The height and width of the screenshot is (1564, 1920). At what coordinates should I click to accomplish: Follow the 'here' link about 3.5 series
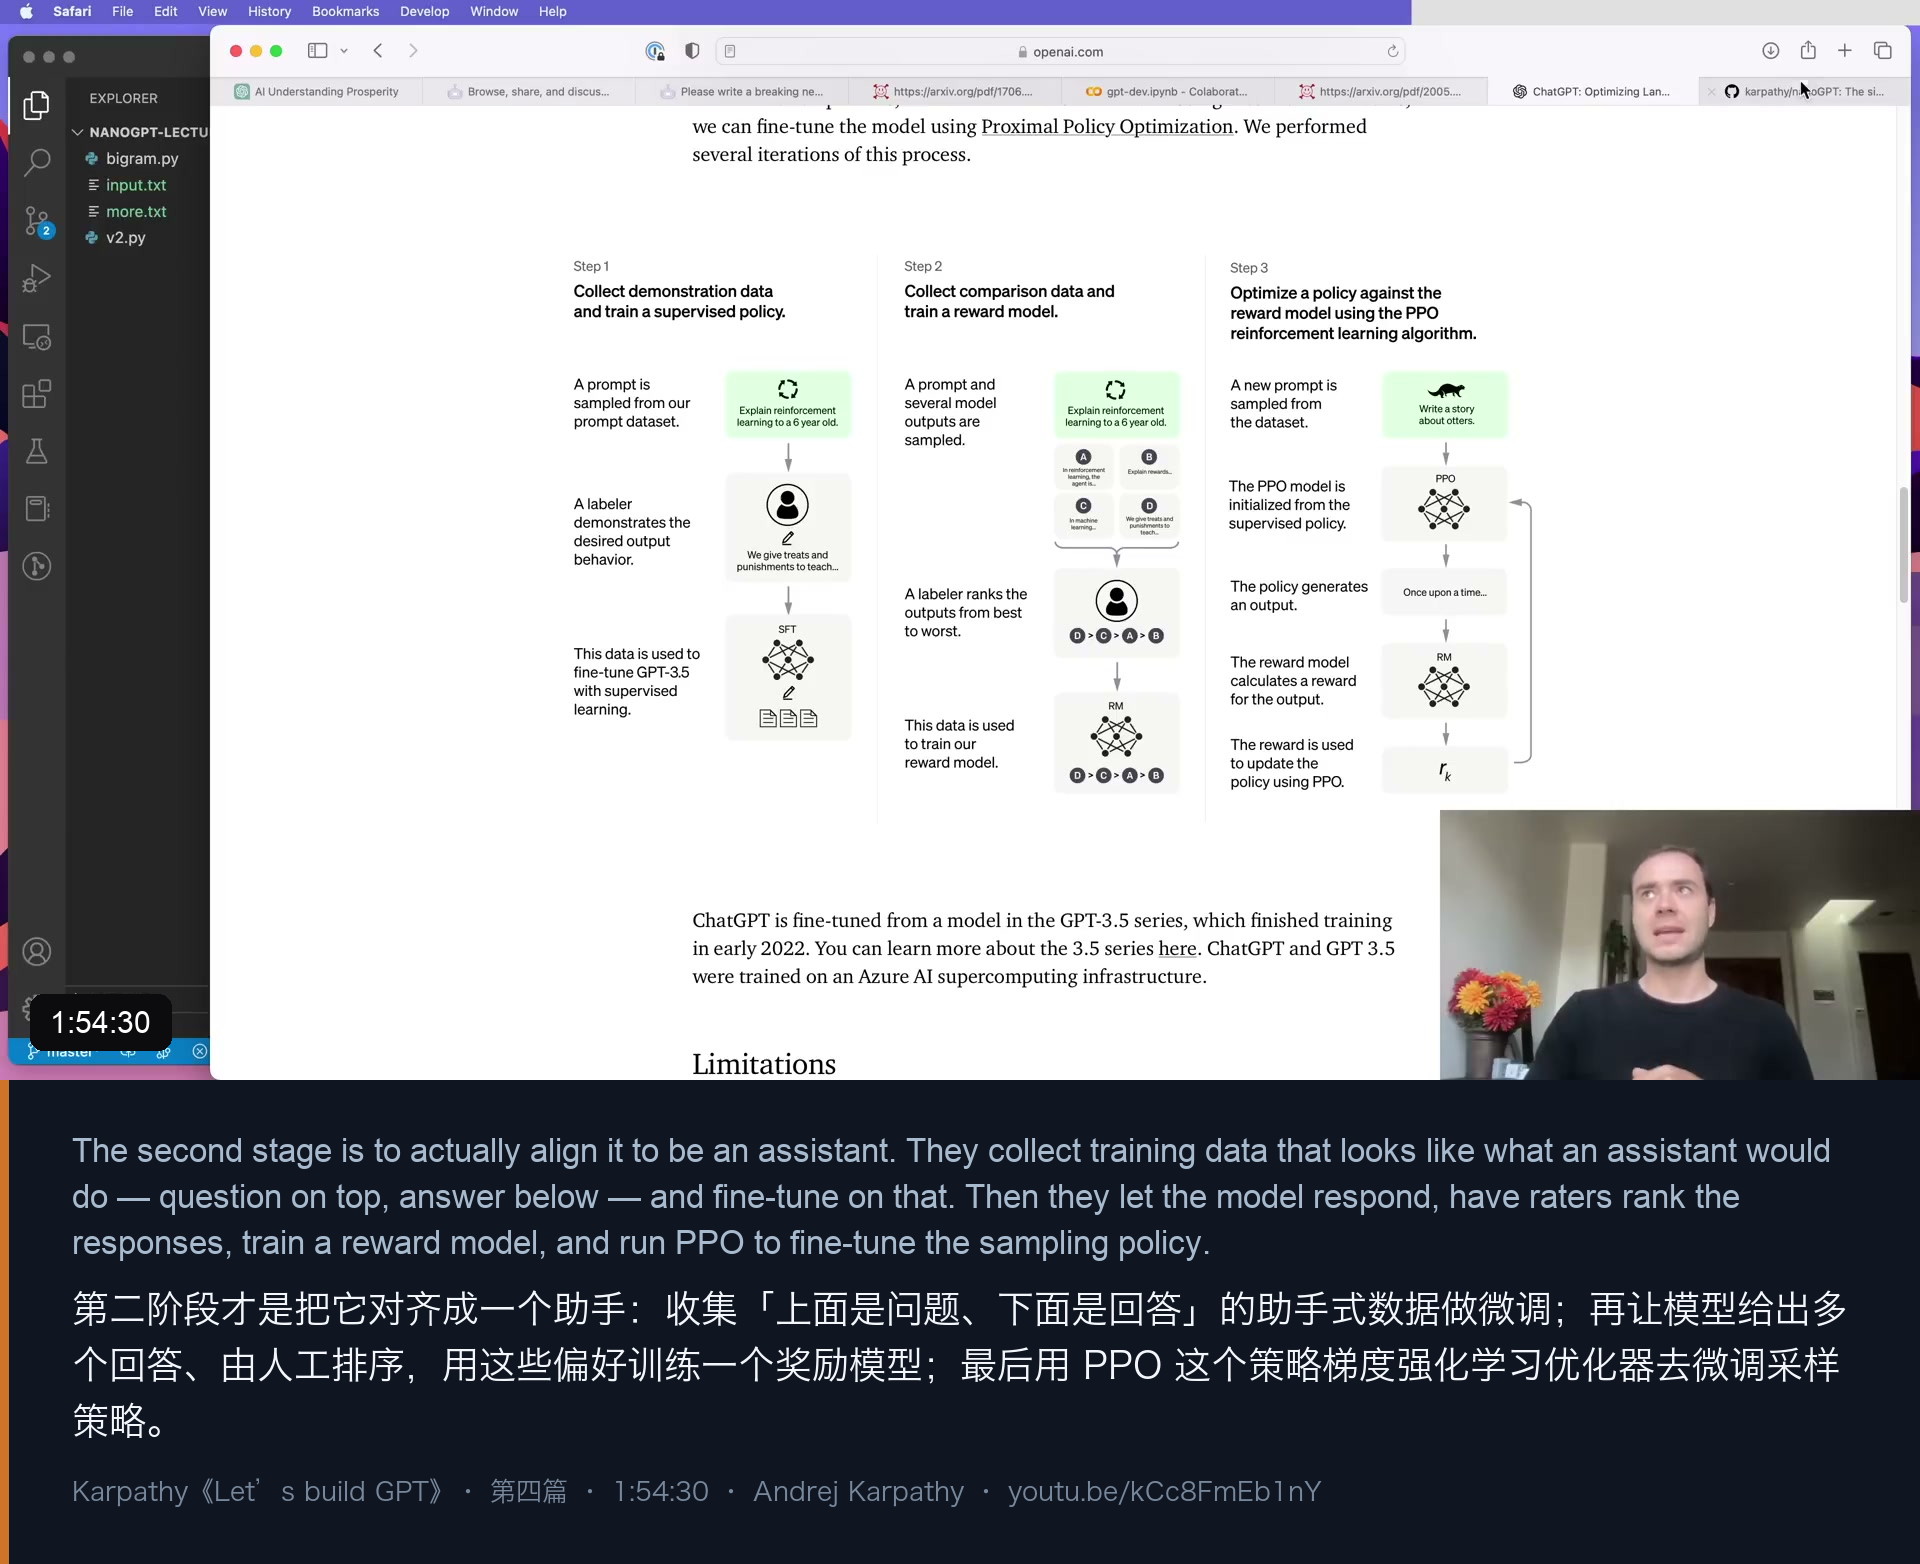(1177, 948)
